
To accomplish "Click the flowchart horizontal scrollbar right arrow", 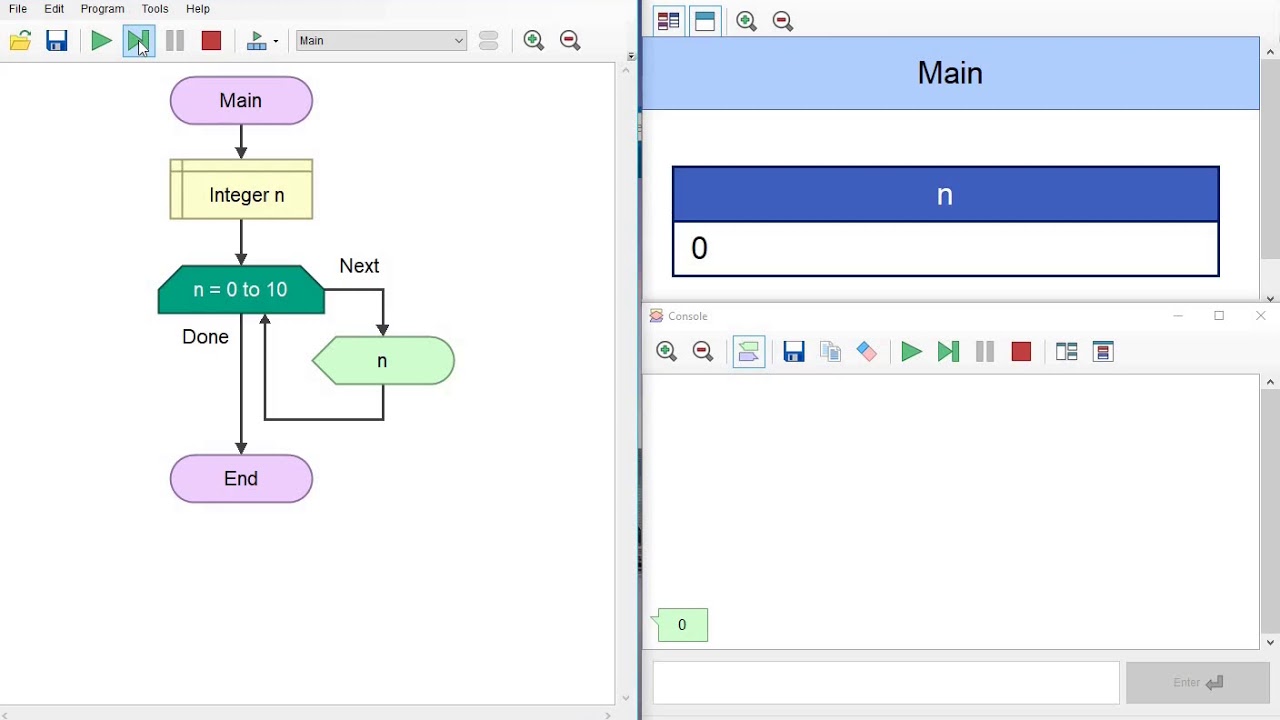I will click(606, 714).
